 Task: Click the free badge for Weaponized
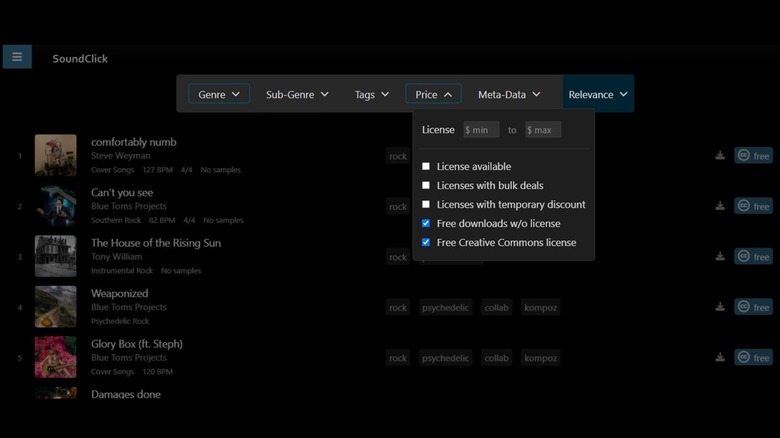coord(753,307)
